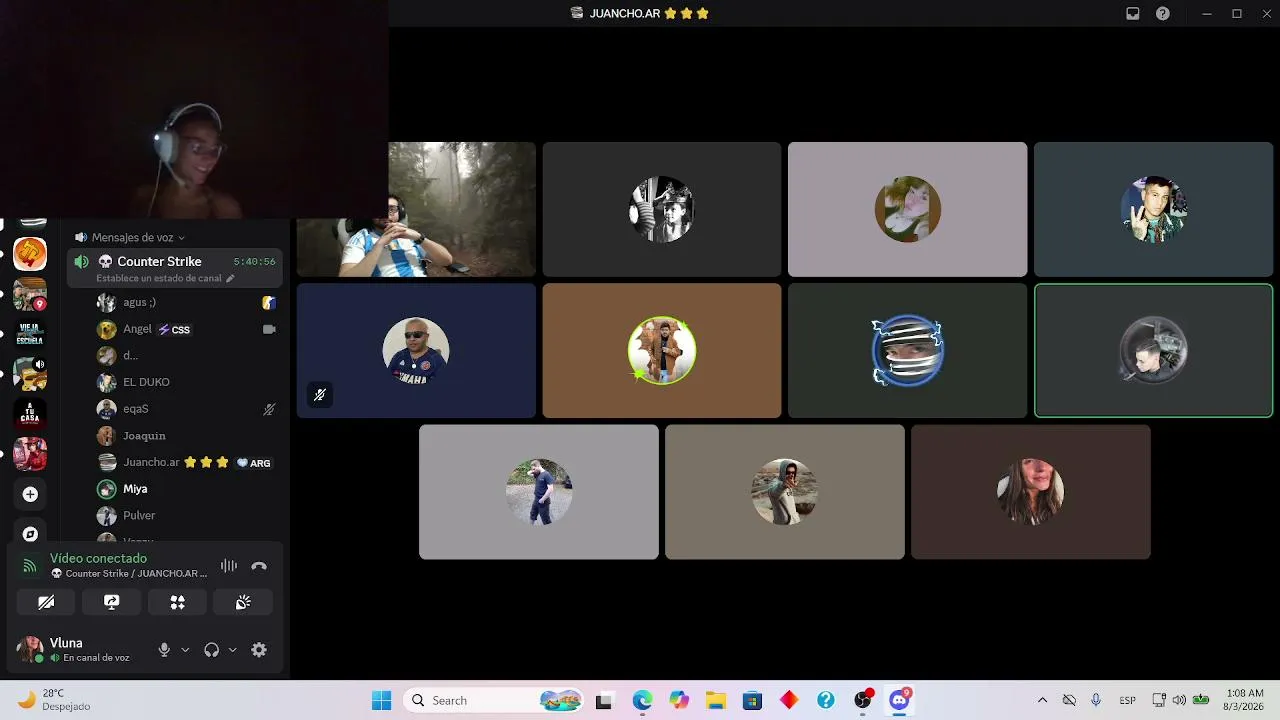
Task: Focus the highlighted speaking participant tile
Action: tap(1153, 350)
